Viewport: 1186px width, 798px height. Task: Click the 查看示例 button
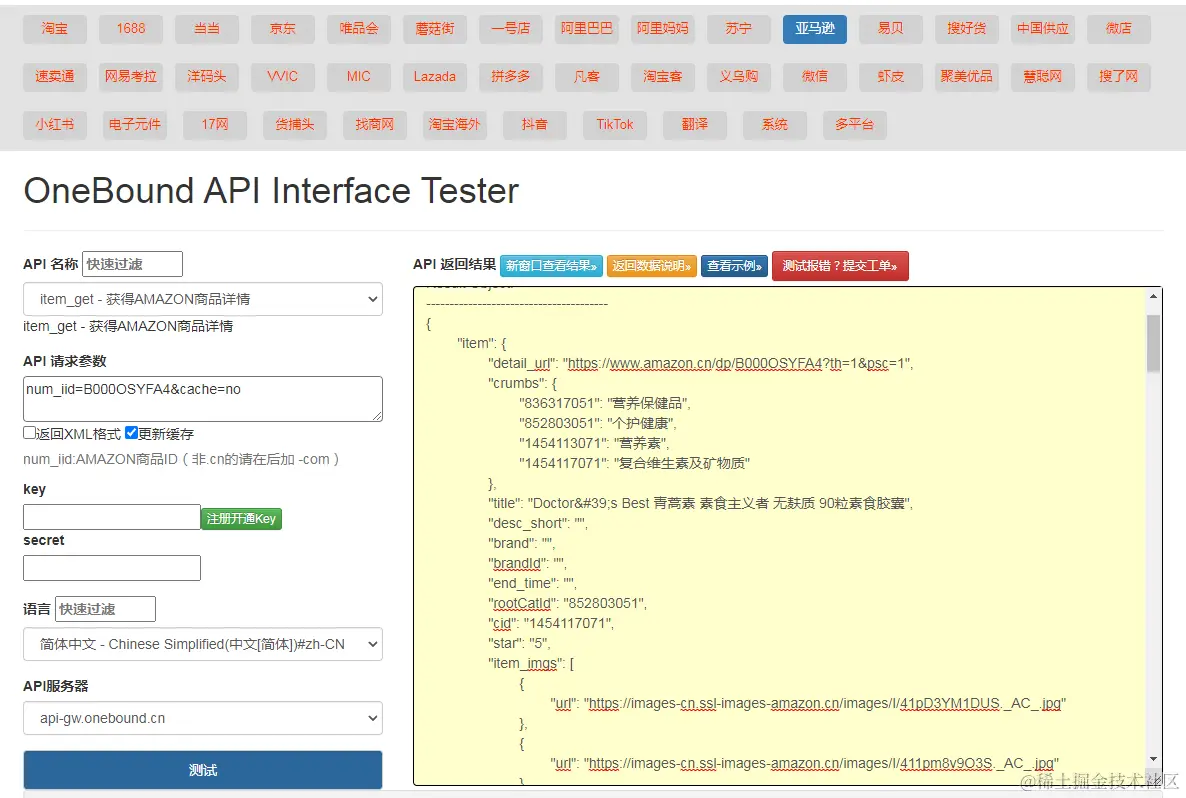point(734,266)
